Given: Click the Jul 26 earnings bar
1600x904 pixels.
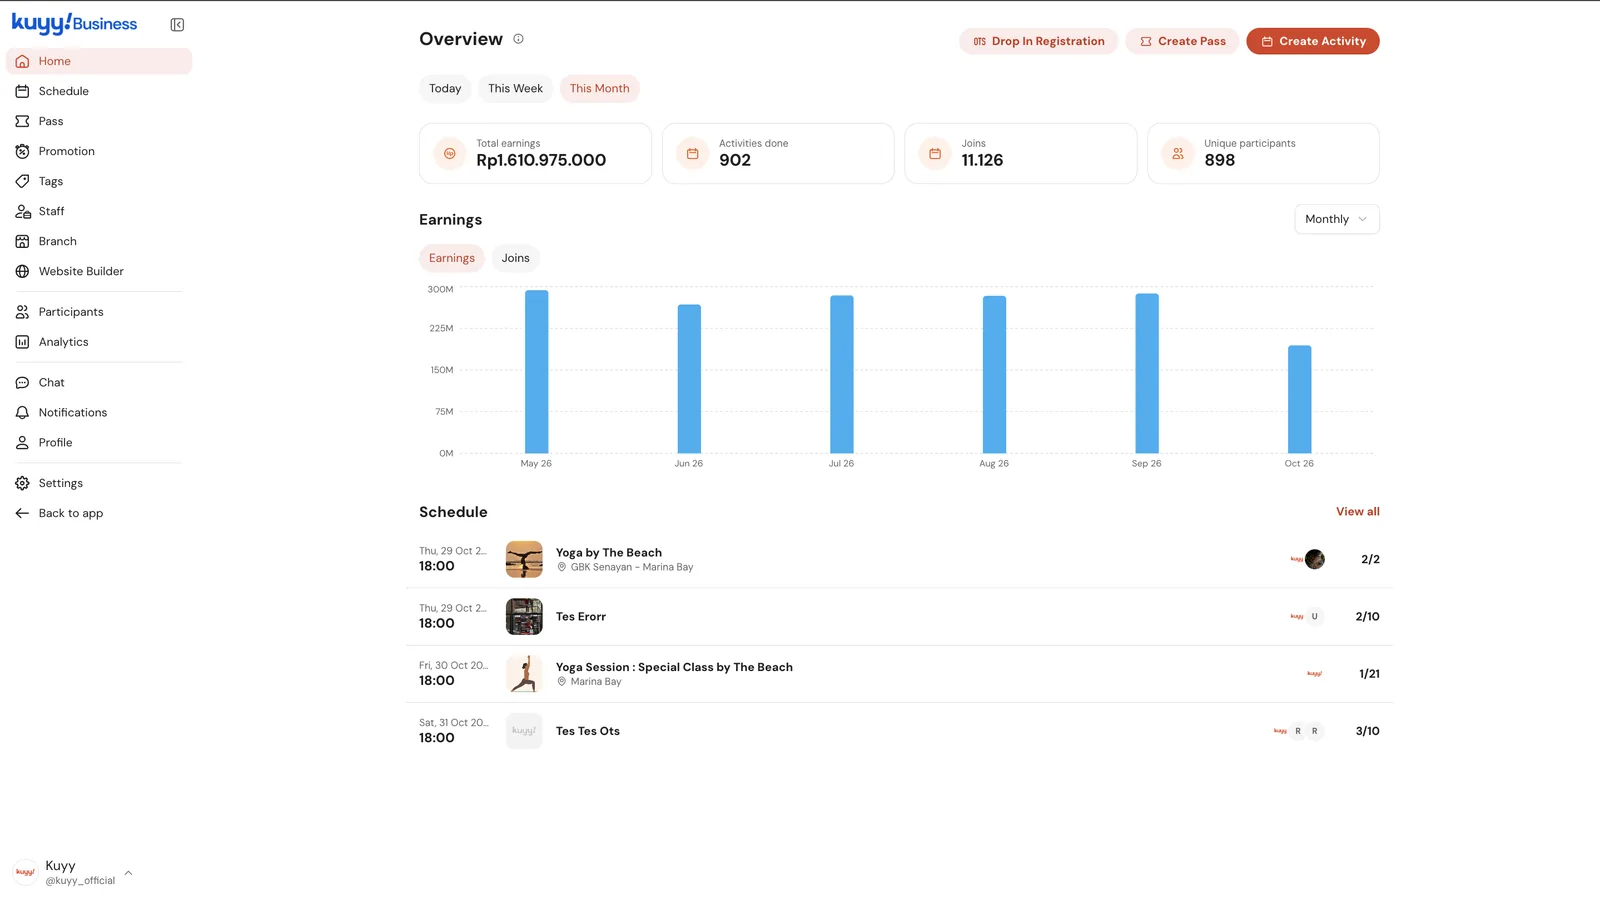Looking at the screenshot, I should pos(842,375).
